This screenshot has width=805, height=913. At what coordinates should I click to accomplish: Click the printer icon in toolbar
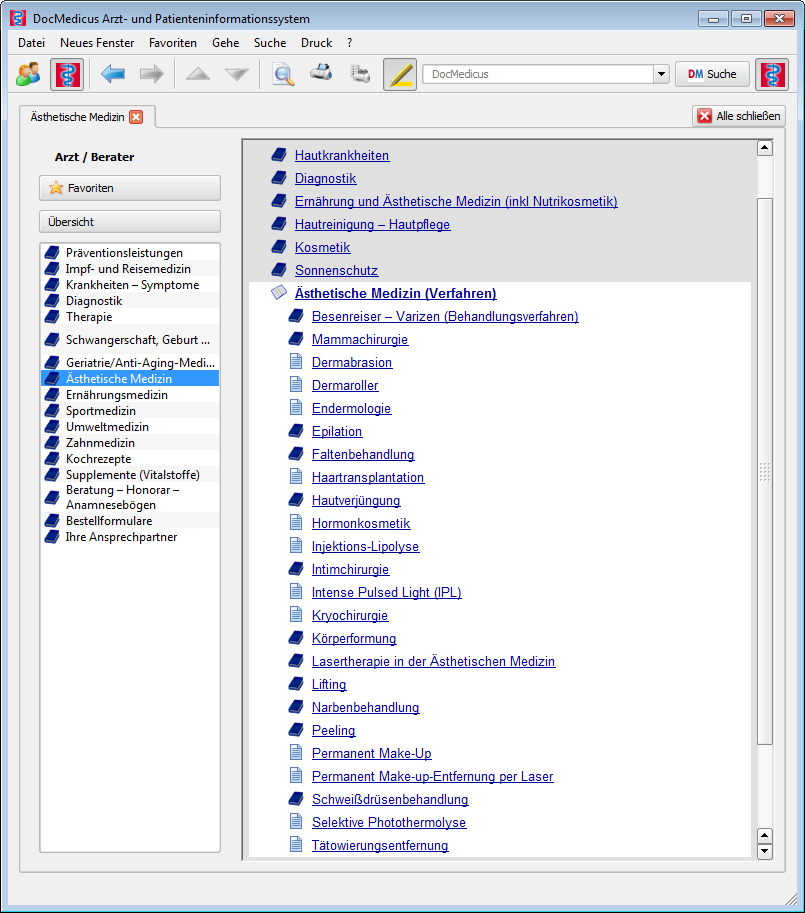pyautogui.click(x=321, y=73)
